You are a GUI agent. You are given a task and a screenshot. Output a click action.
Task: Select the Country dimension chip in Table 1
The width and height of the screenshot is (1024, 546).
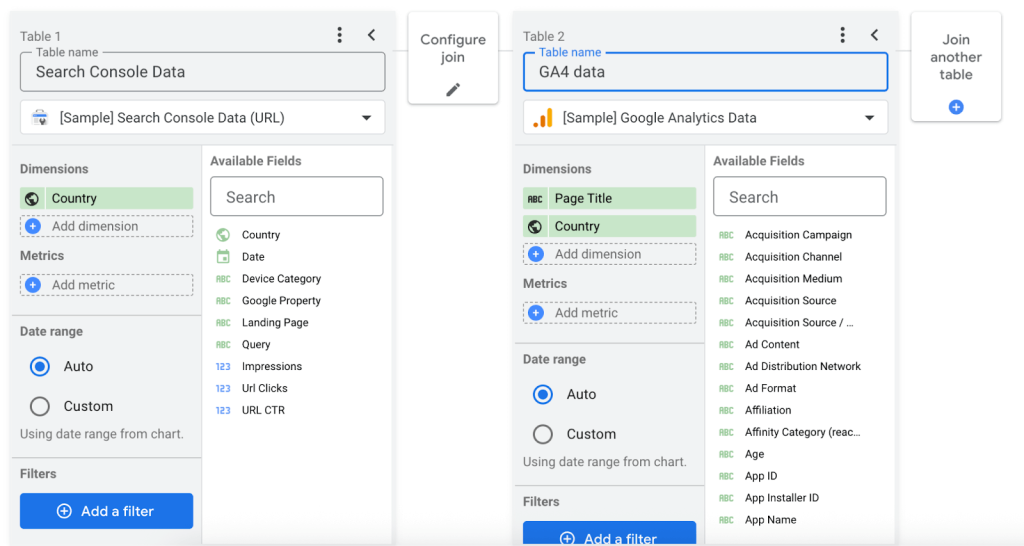coord(106,199)
